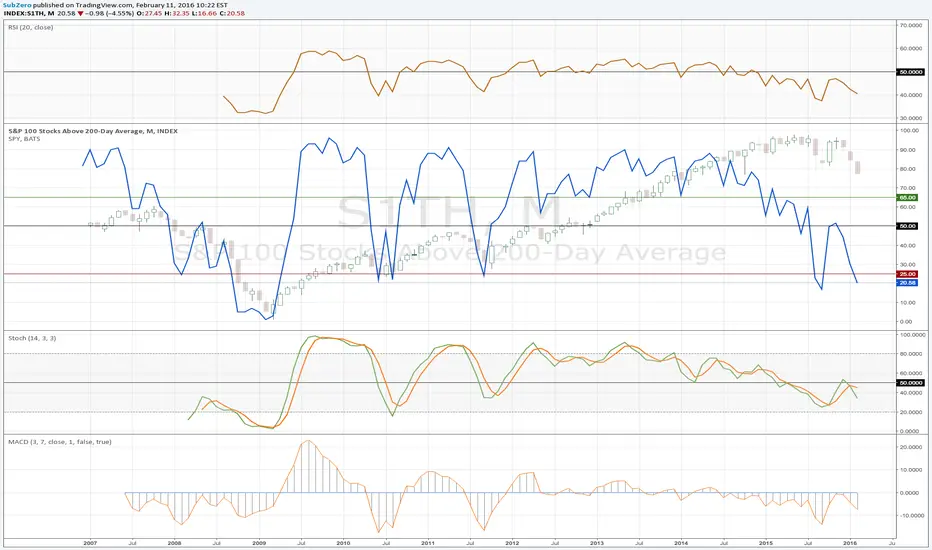
Task: Select the SPY, BATS comparison label
Action: [x=24, y=139]
